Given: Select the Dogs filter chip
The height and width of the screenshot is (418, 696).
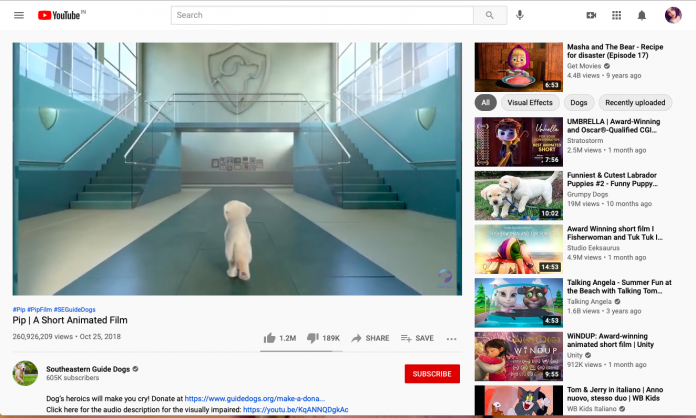Looking at the screenshot, I should 578,103.
